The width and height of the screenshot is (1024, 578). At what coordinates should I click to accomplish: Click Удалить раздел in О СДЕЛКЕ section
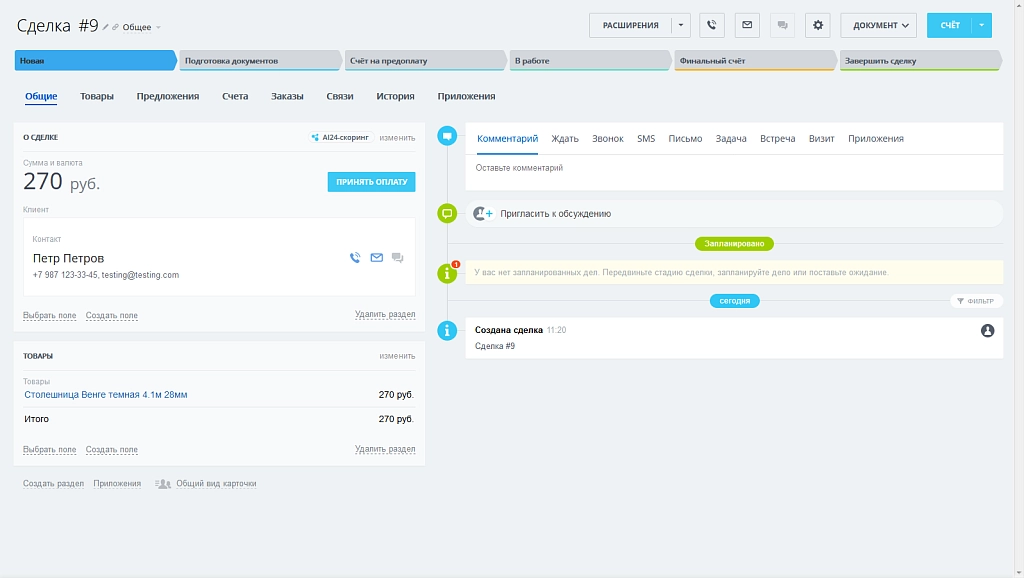pyautogui.click(x=385, y=315)
